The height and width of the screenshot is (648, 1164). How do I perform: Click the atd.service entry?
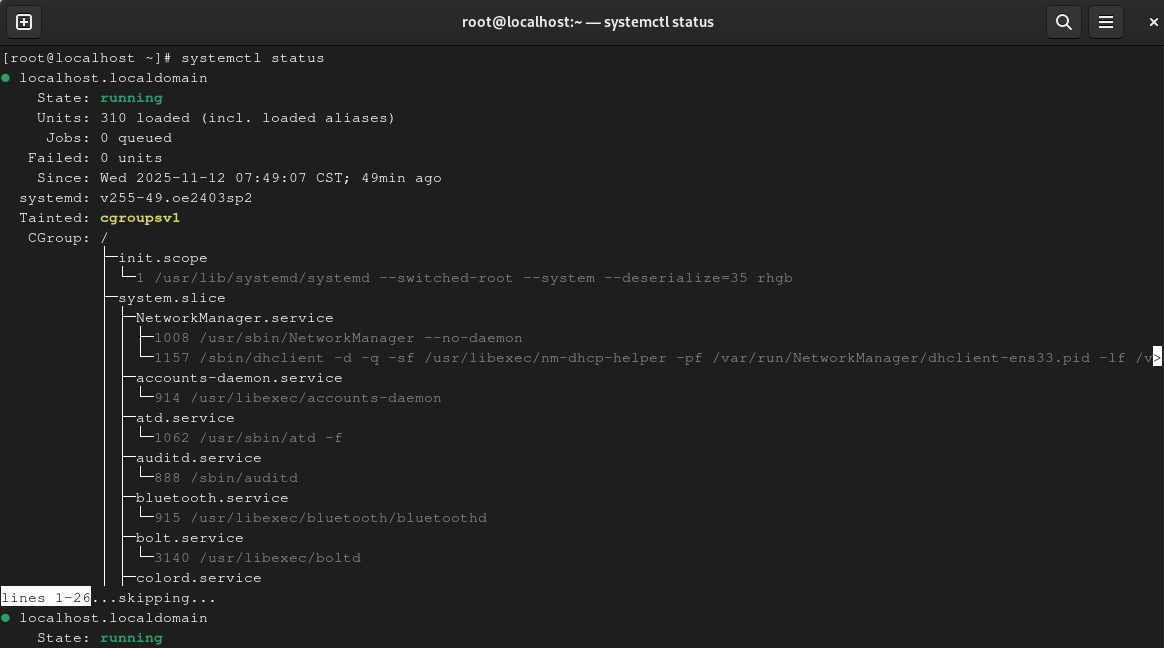[185, 418]
